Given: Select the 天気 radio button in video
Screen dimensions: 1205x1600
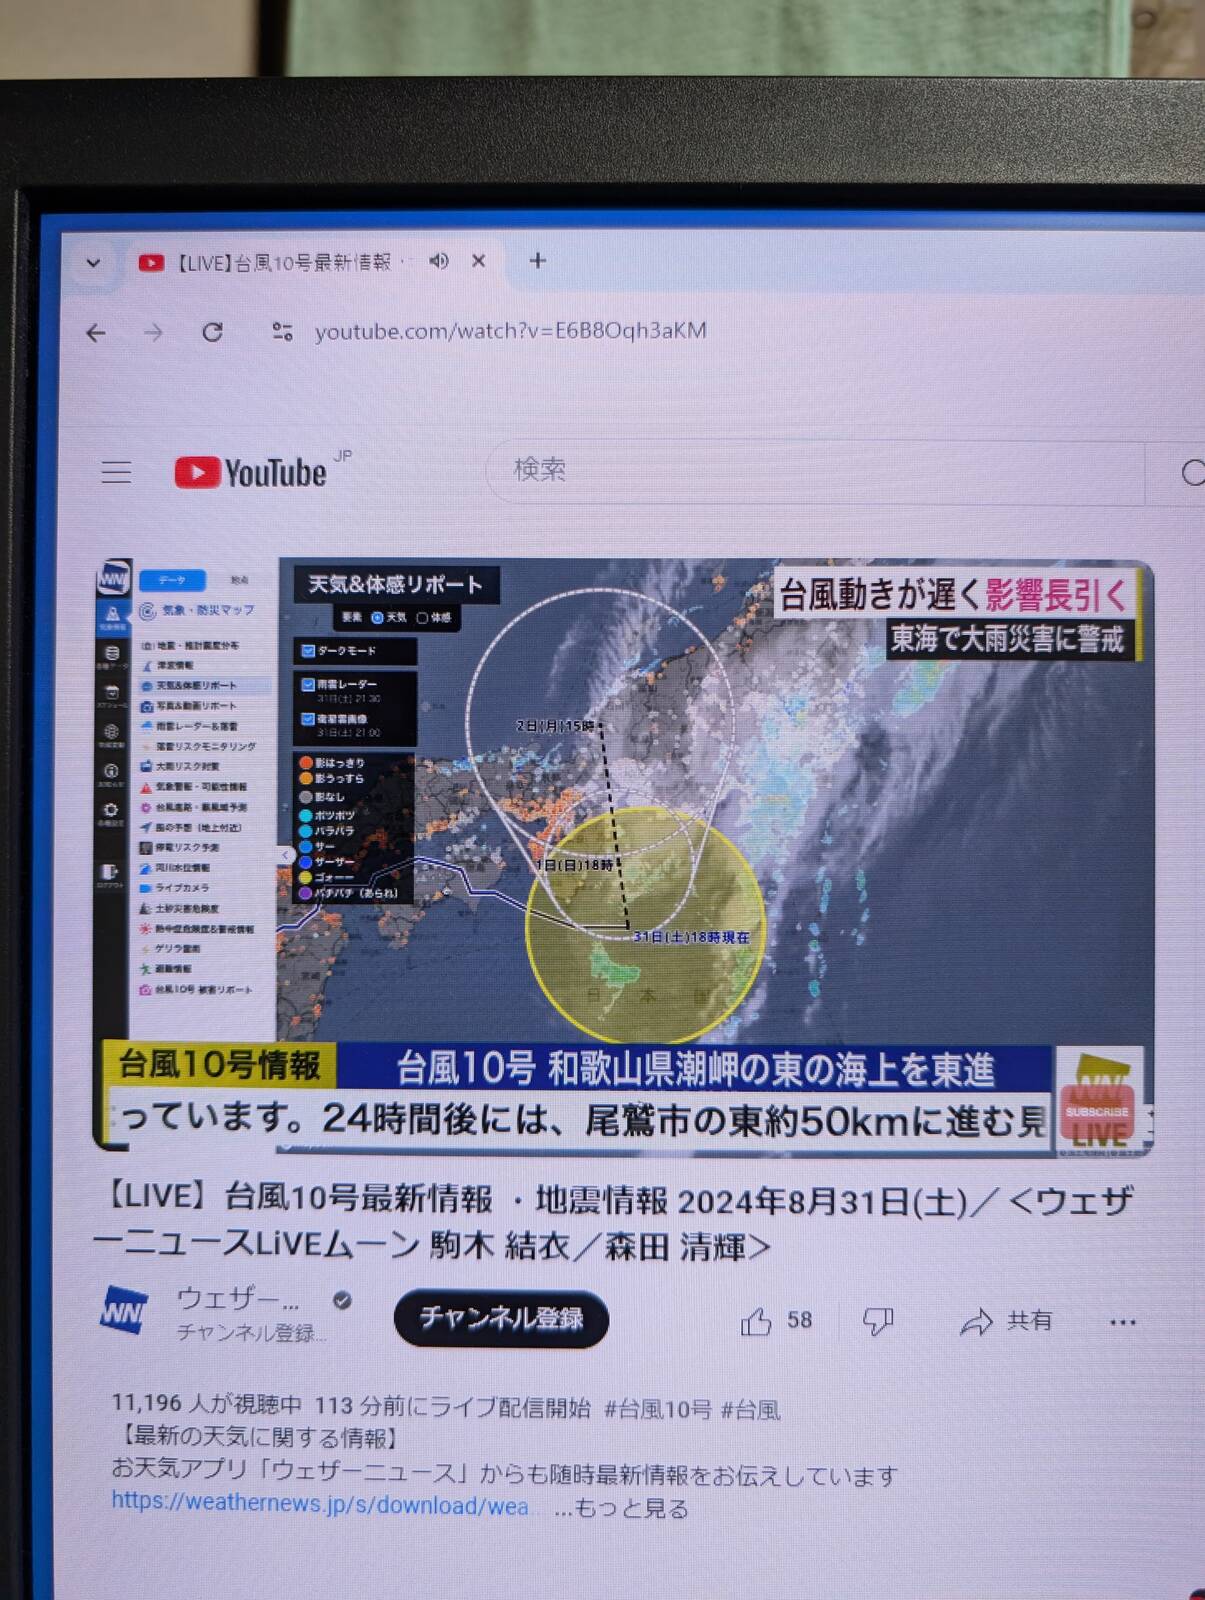Looking at the screenshot, I should coord(378,618).
